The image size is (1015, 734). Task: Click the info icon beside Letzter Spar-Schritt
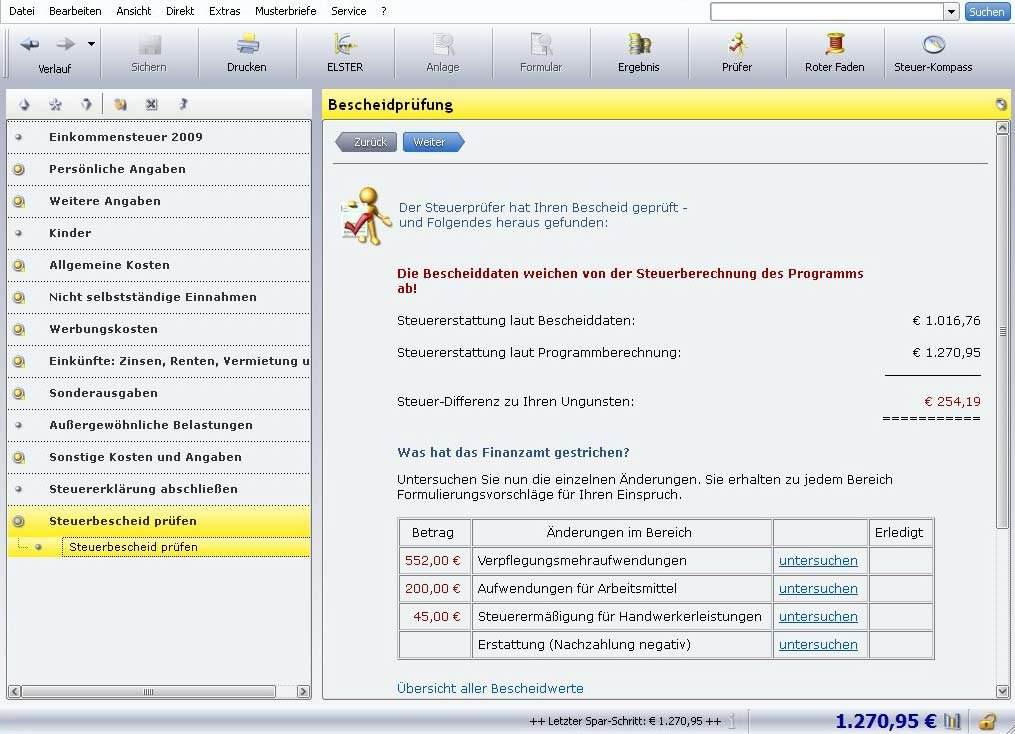click(733, 720)
